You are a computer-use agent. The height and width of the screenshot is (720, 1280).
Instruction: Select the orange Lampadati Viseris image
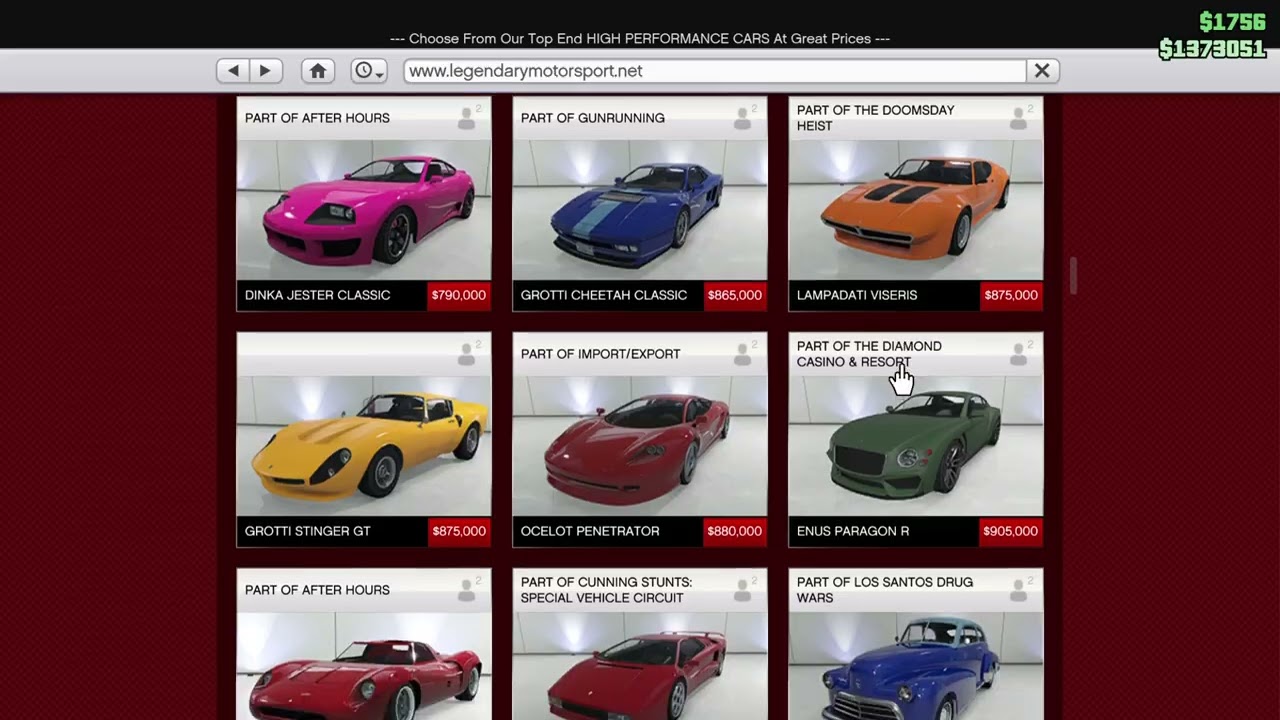[x=916, y=210]
